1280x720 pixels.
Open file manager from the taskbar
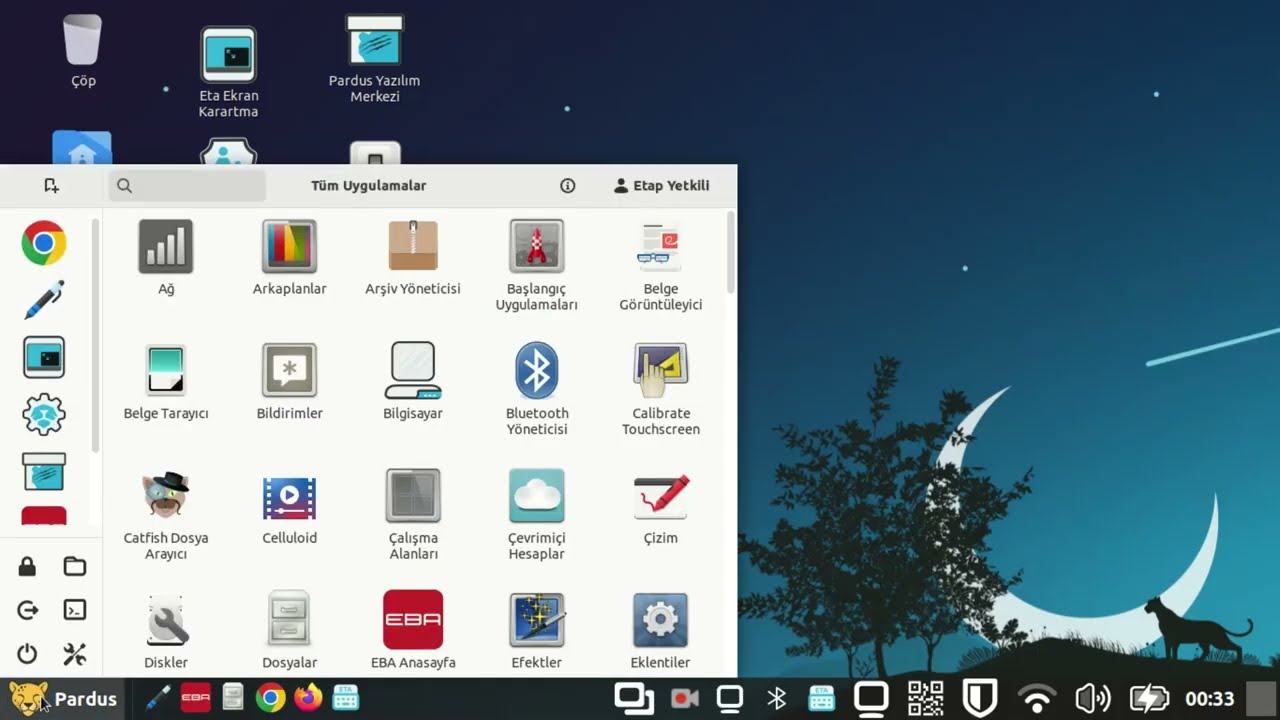pos(233,698)
